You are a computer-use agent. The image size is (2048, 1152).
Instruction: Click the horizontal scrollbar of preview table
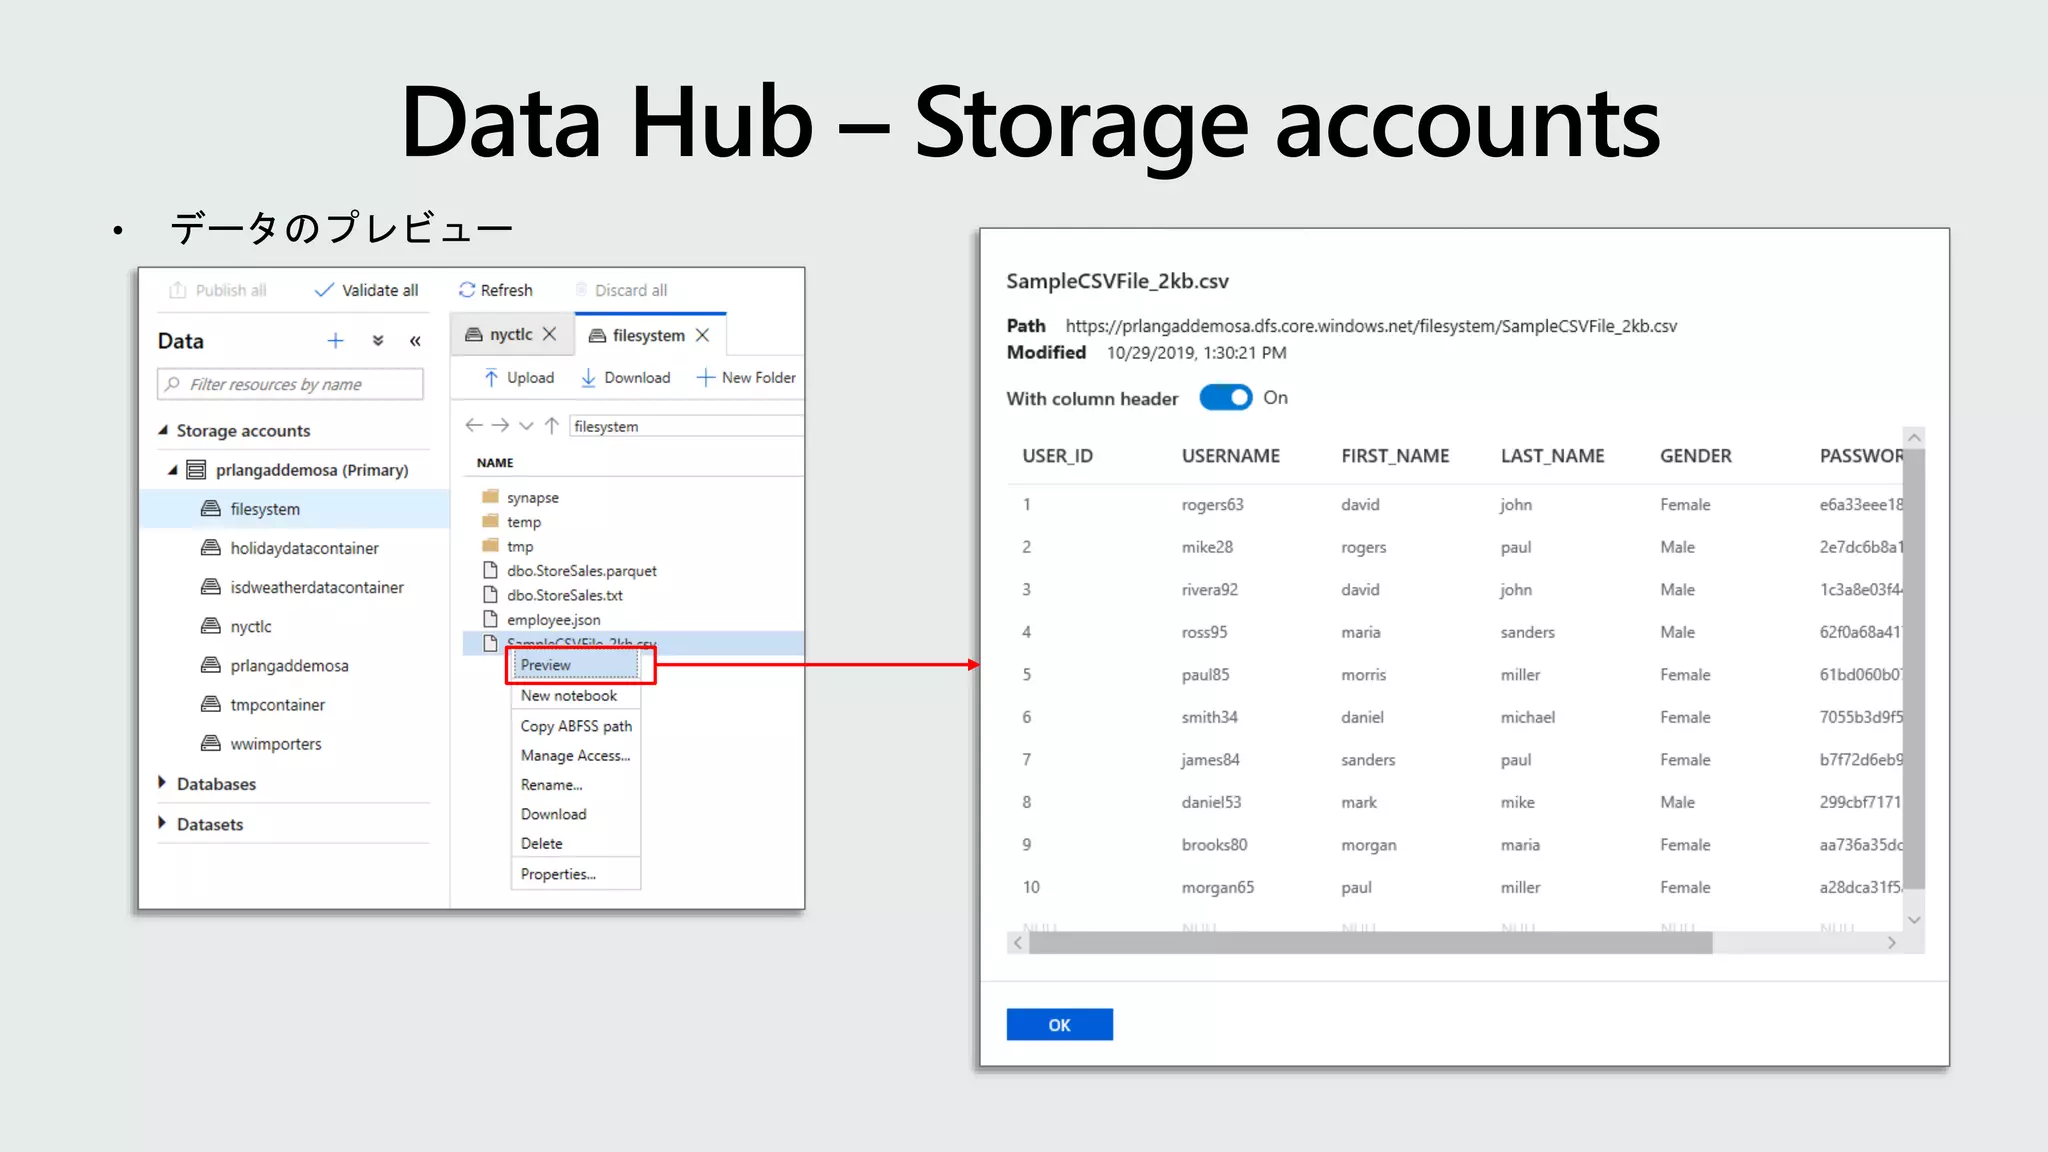click(x=1370, y=943)
